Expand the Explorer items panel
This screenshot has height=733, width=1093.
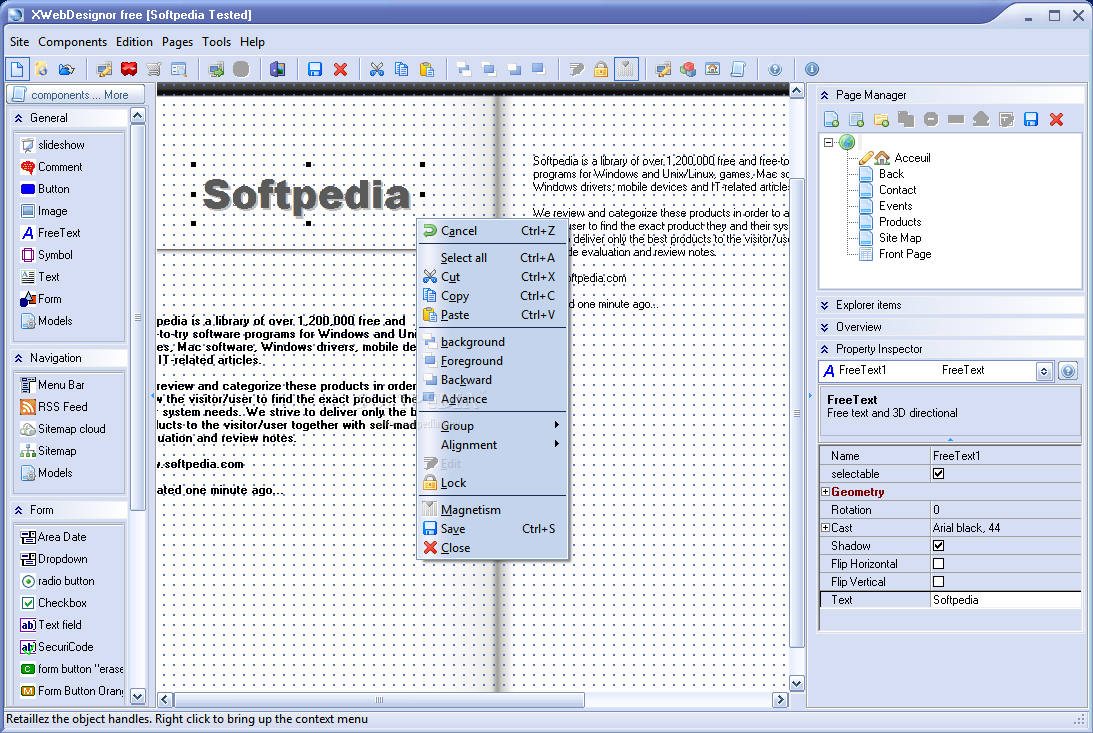[825, 305]
